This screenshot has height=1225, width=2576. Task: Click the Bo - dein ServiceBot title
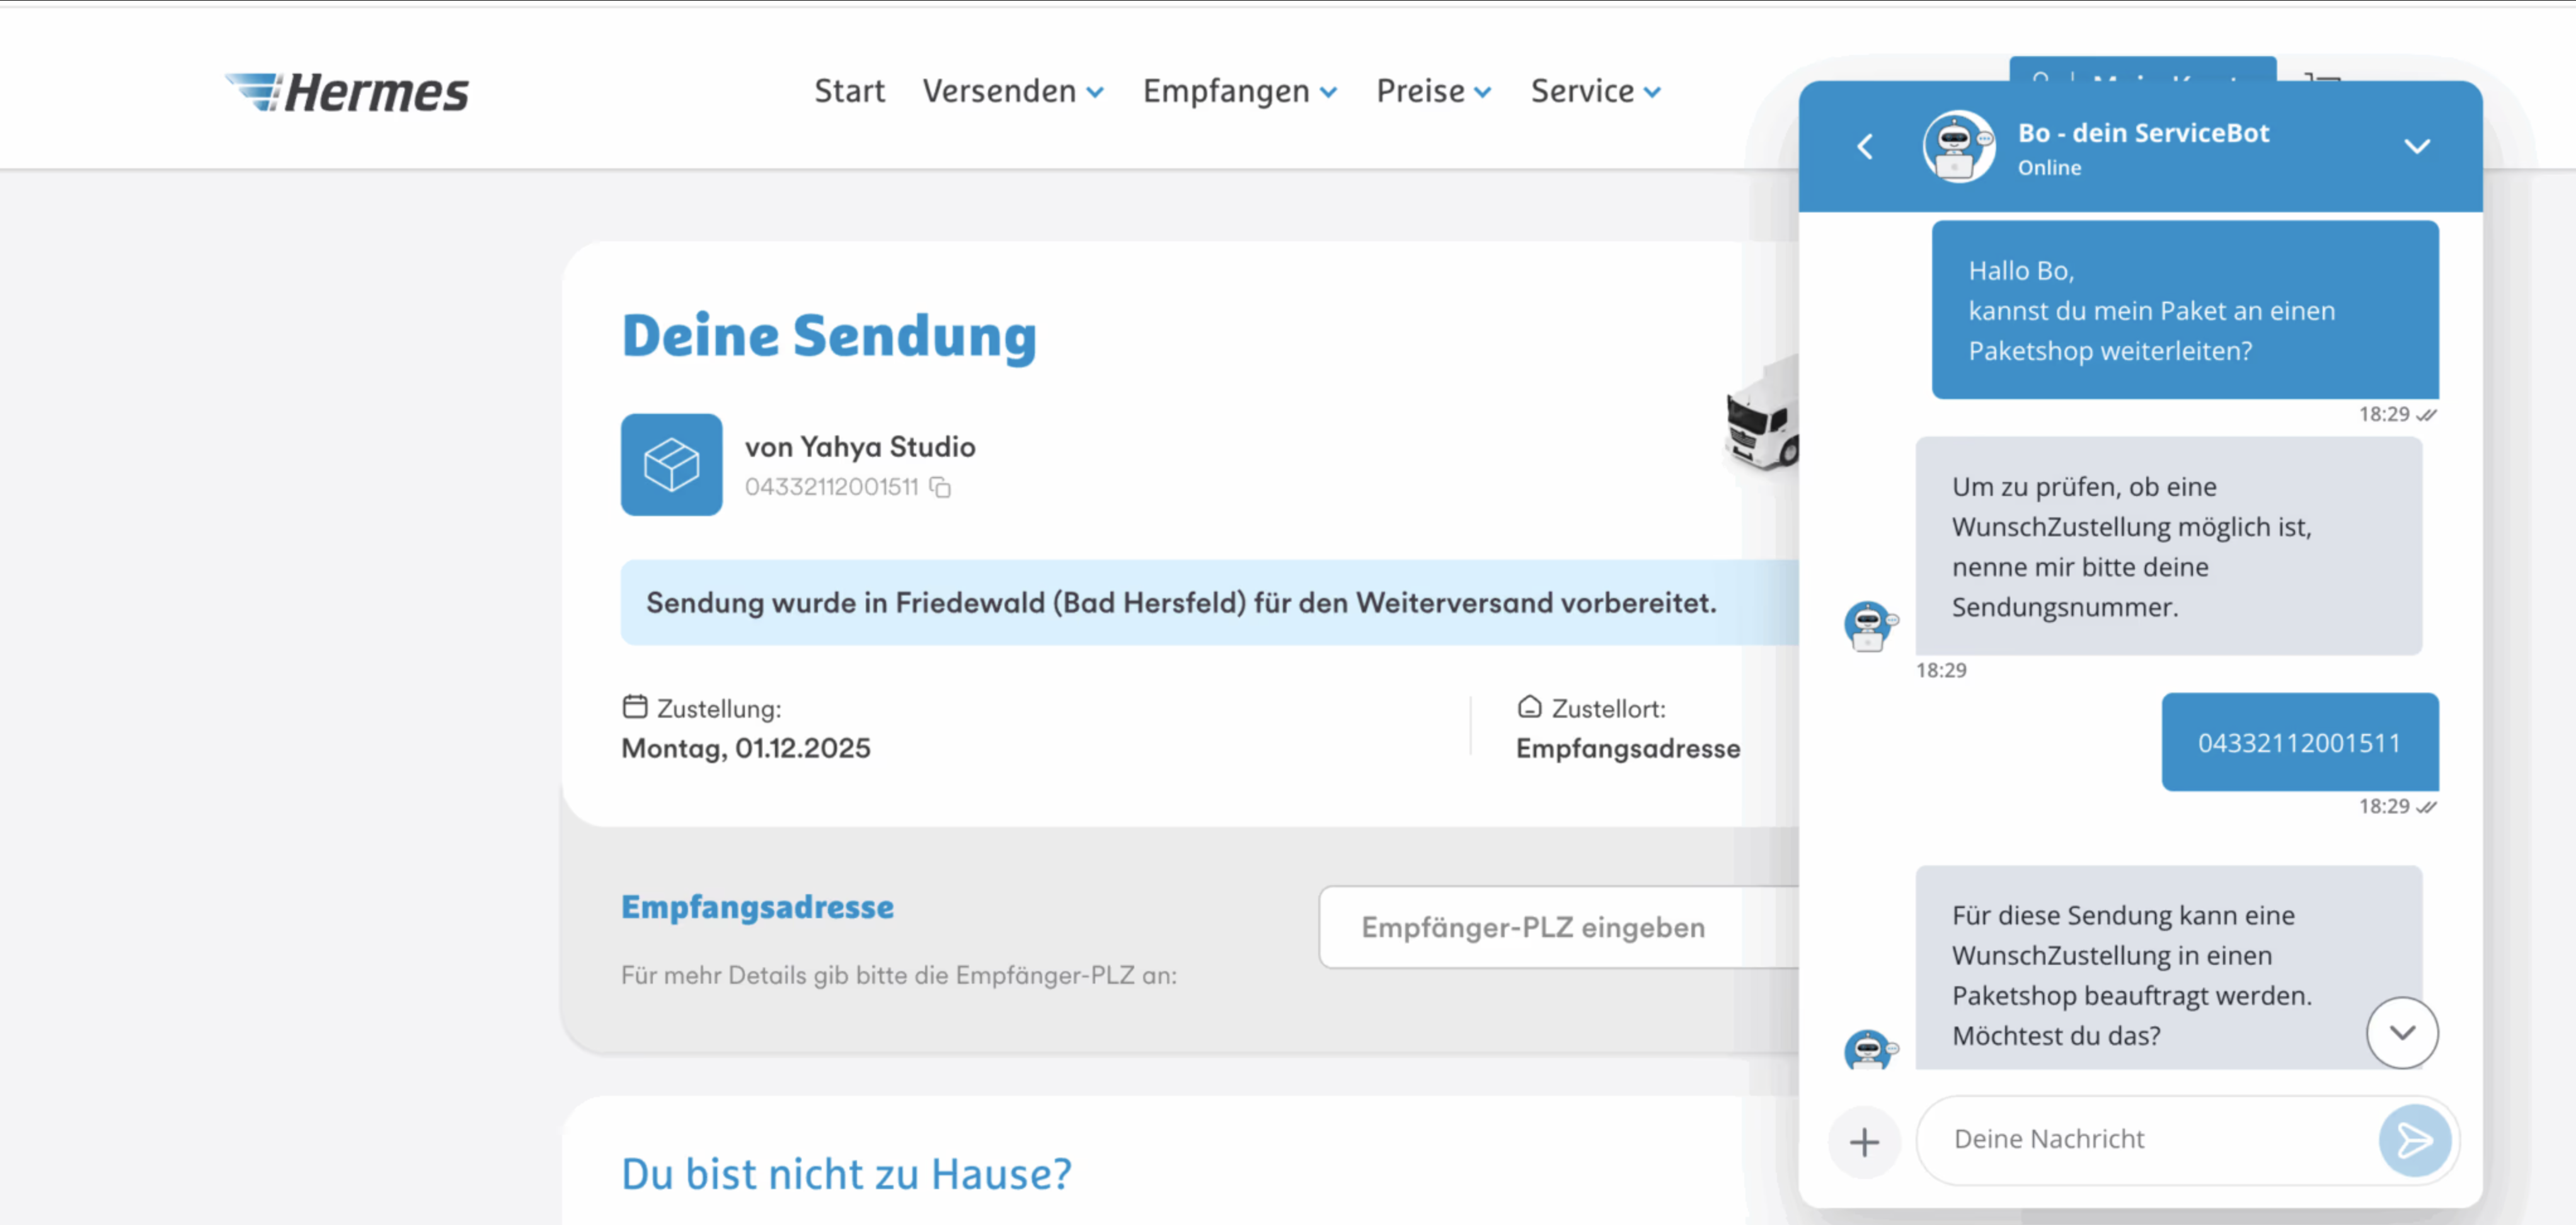pos(2143,132)
